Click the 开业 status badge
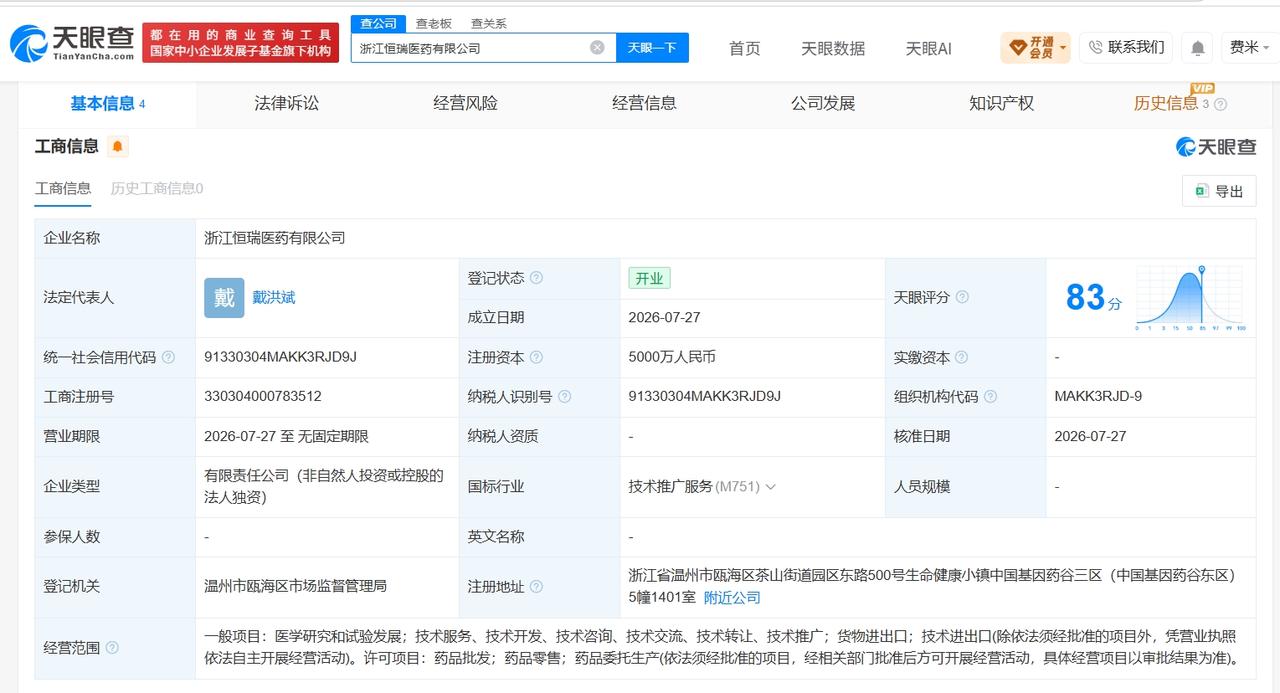Viewport: 1280px width, 693px height. coord(649,278)
